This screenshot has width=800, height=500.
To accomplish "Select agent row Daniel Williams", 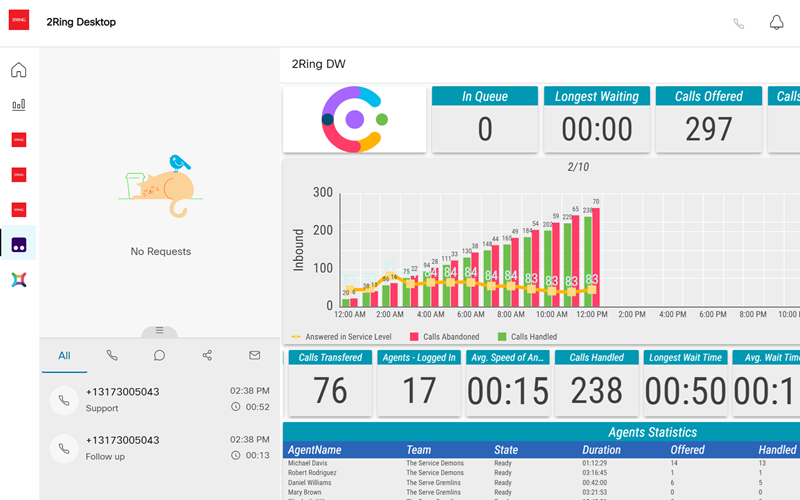I will click(541, 483).
